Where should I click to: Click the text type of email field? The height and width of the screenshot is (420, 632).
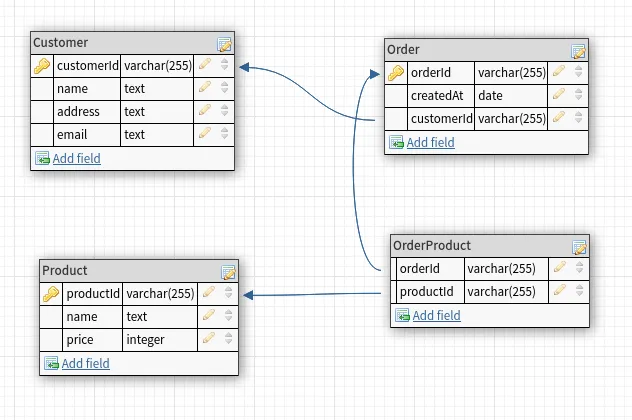coord(157,135)
